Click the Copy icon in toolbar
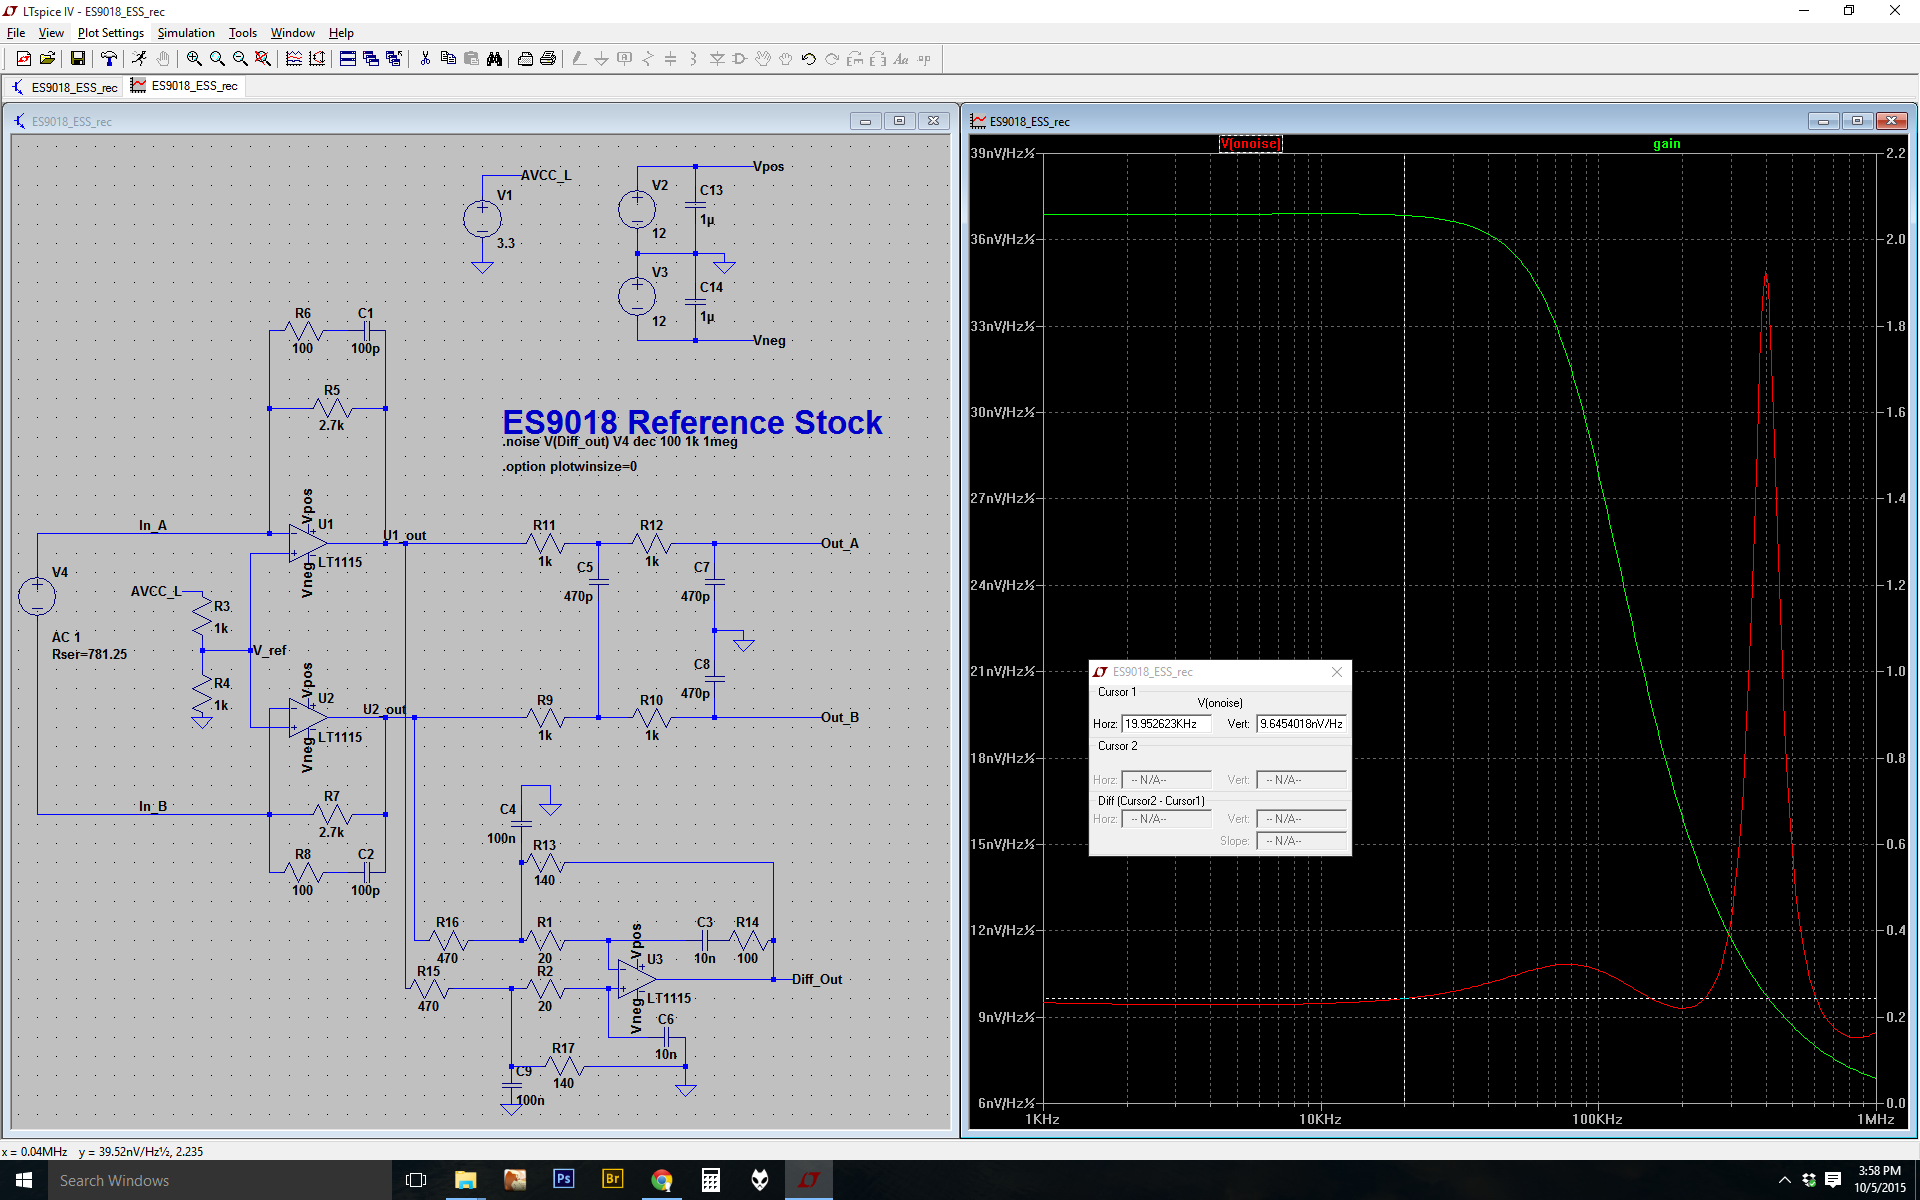Image resolution: width=1920 pixels, height=1200 pixels. pyautogui.click(x=448, y=59)
